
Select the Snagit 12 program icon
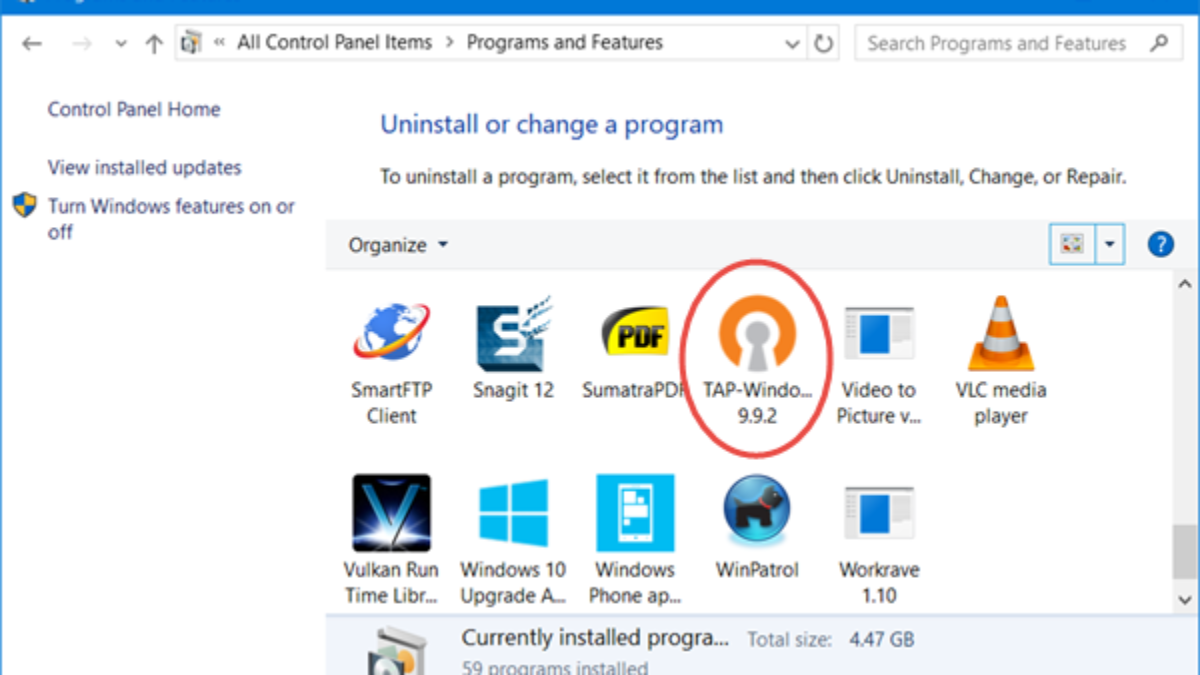pyautogui.click(x=513, y=335)
